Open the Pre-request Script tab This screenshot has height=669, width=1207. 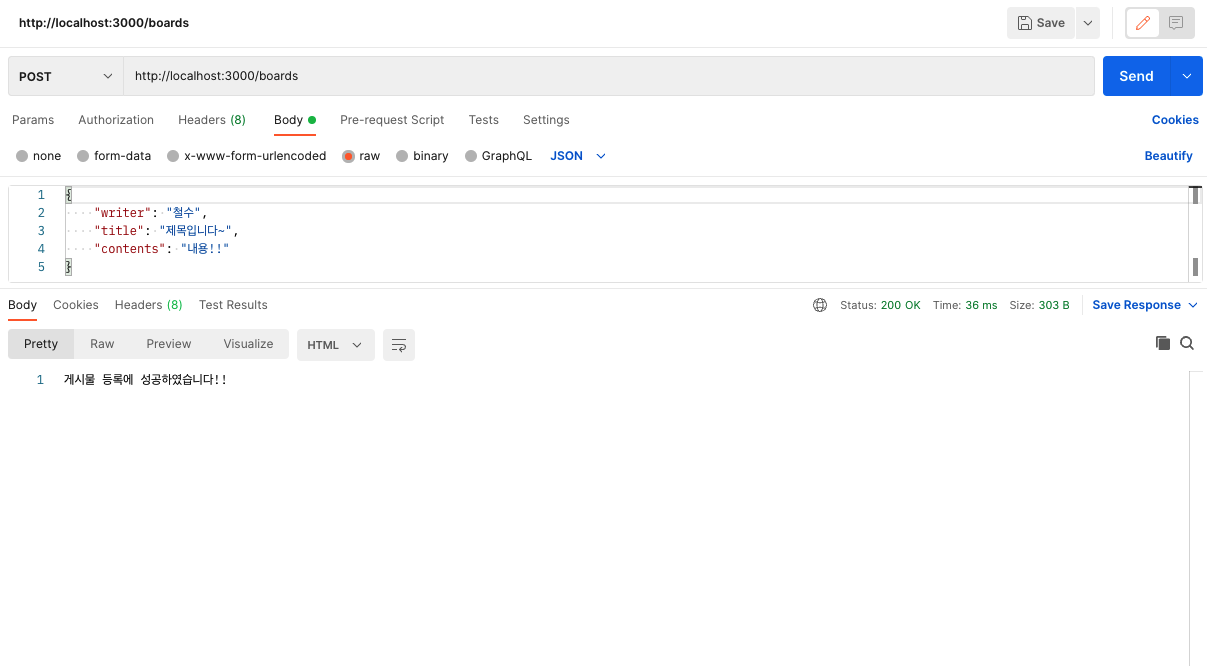tap(392, 120)
